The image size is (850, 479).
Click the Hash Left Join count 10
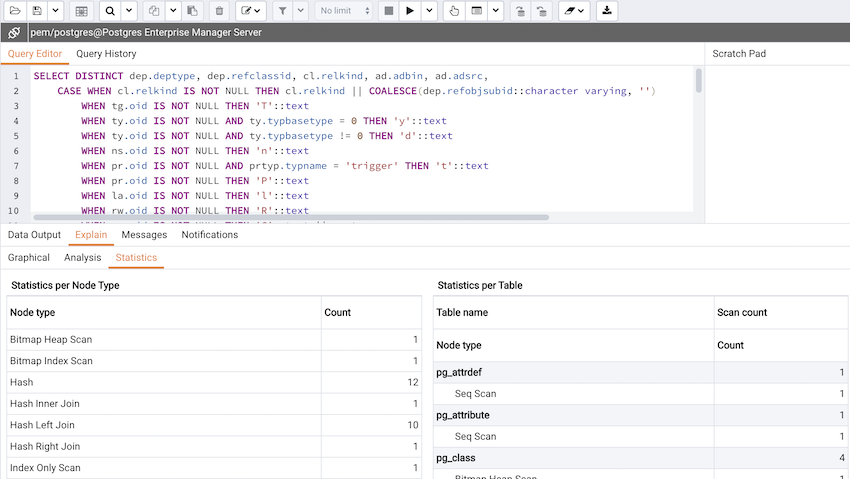(x=413, y=425)
